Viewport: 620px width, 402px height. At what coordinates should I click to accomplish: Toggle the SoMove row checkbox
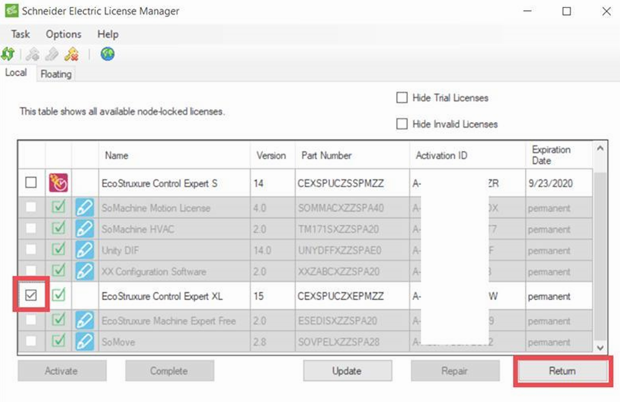31,341
